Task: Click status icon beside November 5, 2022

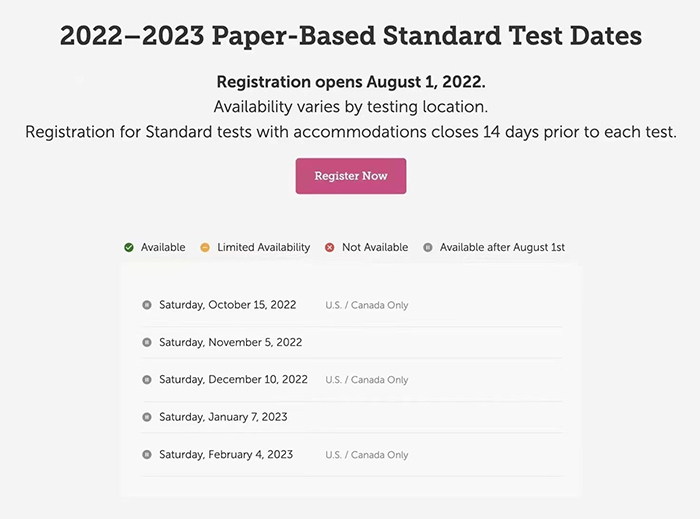Action: (x=147, y=342)
